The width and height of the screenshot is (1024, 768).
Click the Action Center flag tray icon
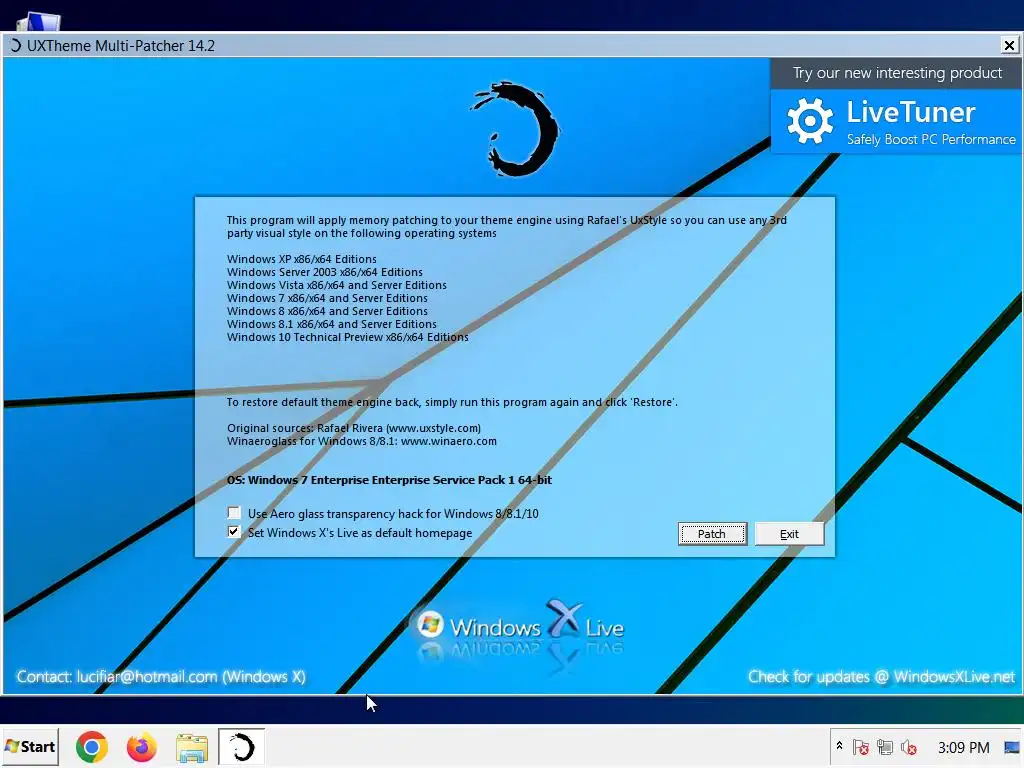click(x=861, y=747)
